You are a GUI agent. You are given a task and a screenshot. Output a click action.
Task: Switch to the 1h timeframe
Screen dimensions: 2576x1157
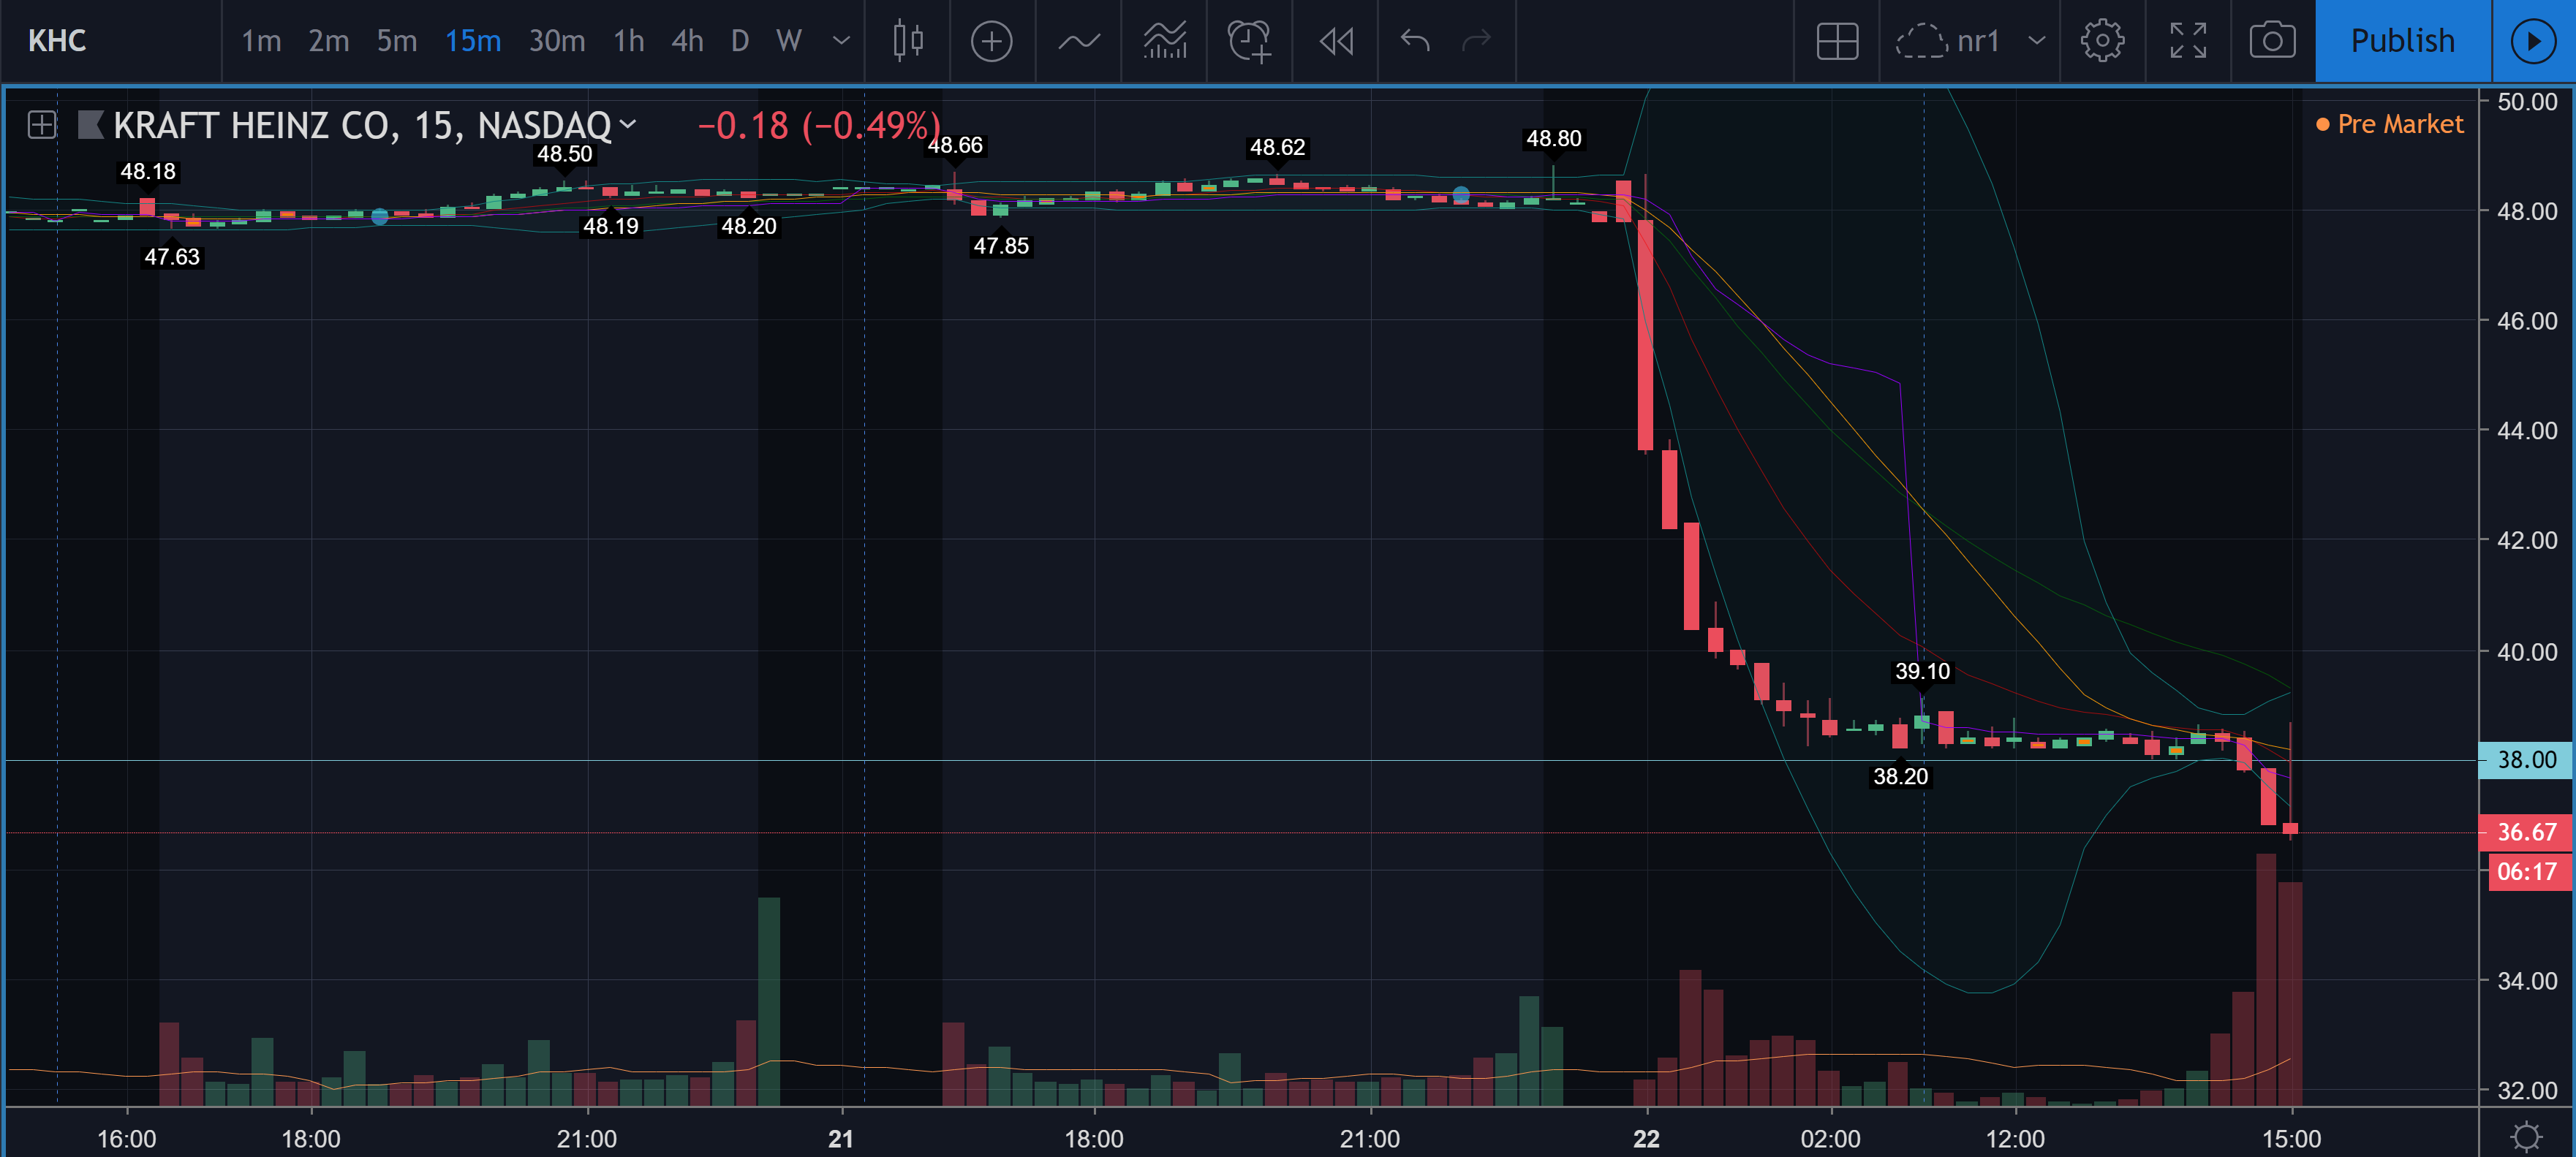[628, 41]
